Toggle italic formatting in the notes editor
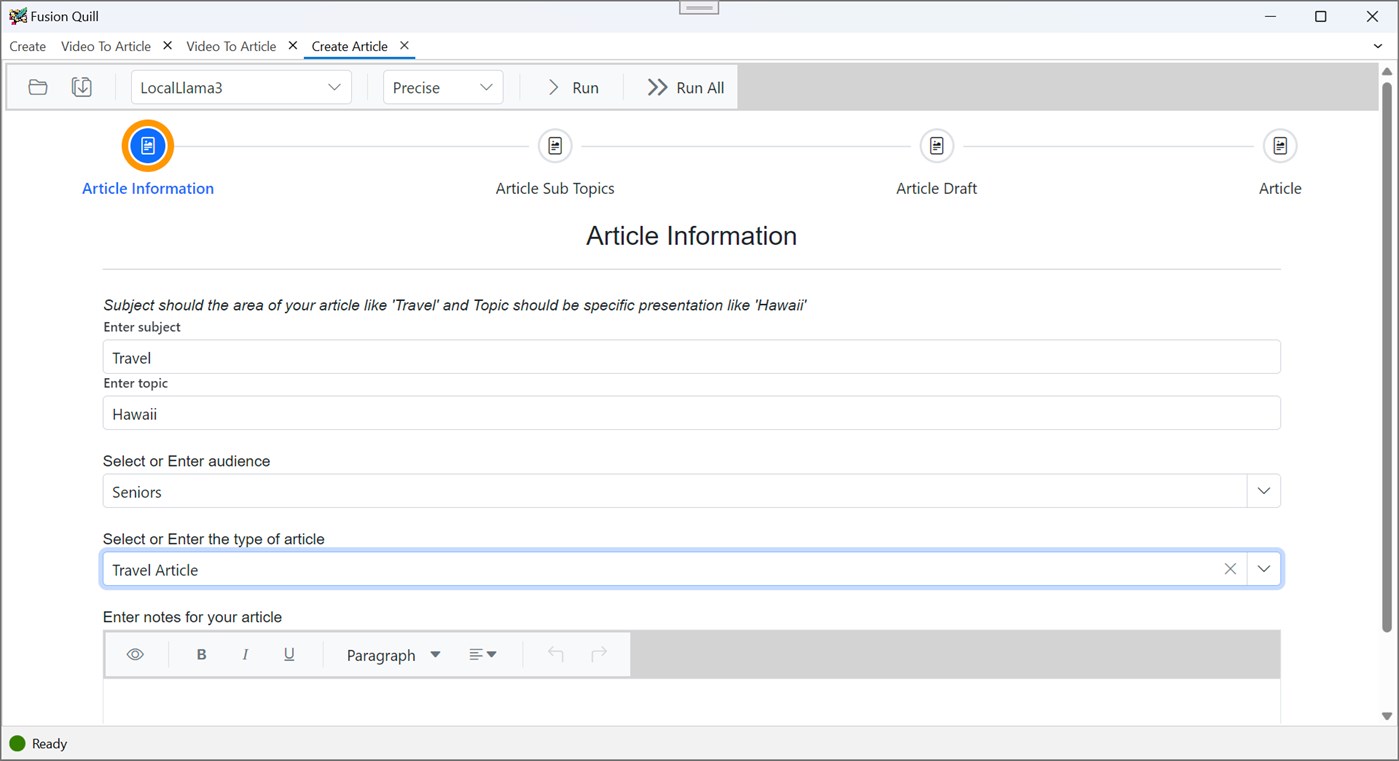Screen dimensions: 1399x761 point(245,654)
